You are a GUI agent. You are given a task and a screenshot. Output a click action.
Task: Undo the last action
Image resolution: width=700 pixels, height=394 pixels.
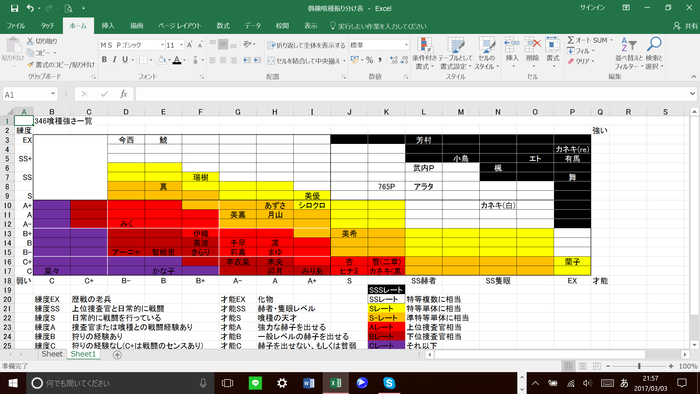[30, 8]
